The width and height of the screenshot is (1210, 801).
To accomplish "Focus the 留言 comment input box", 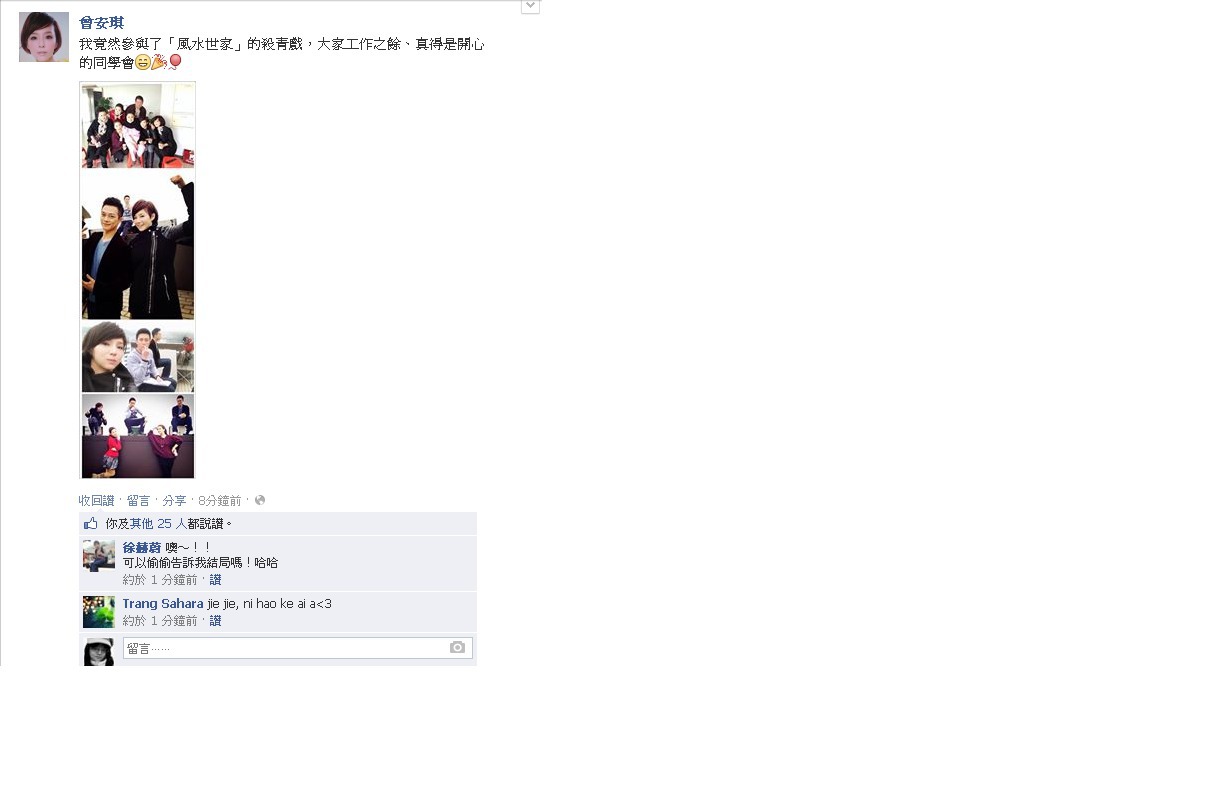I will 298,648.
